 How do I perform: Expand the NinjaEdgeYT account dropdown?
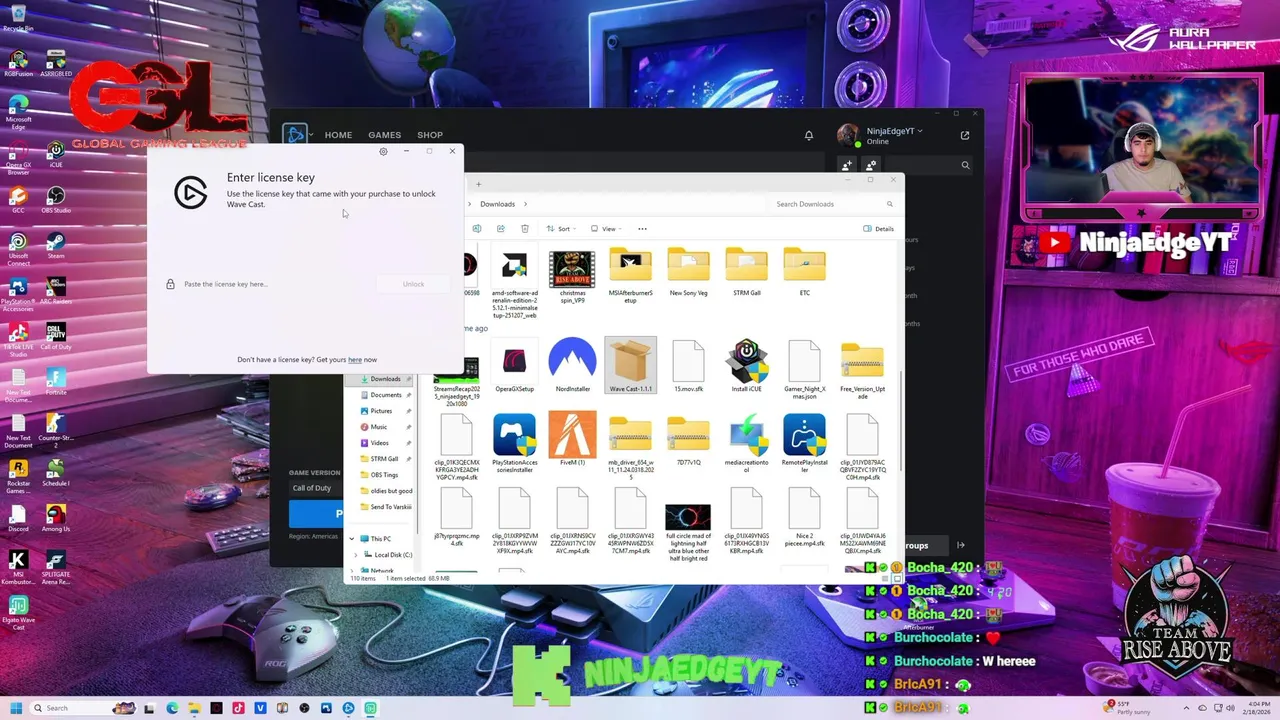[x=920, y=131]
